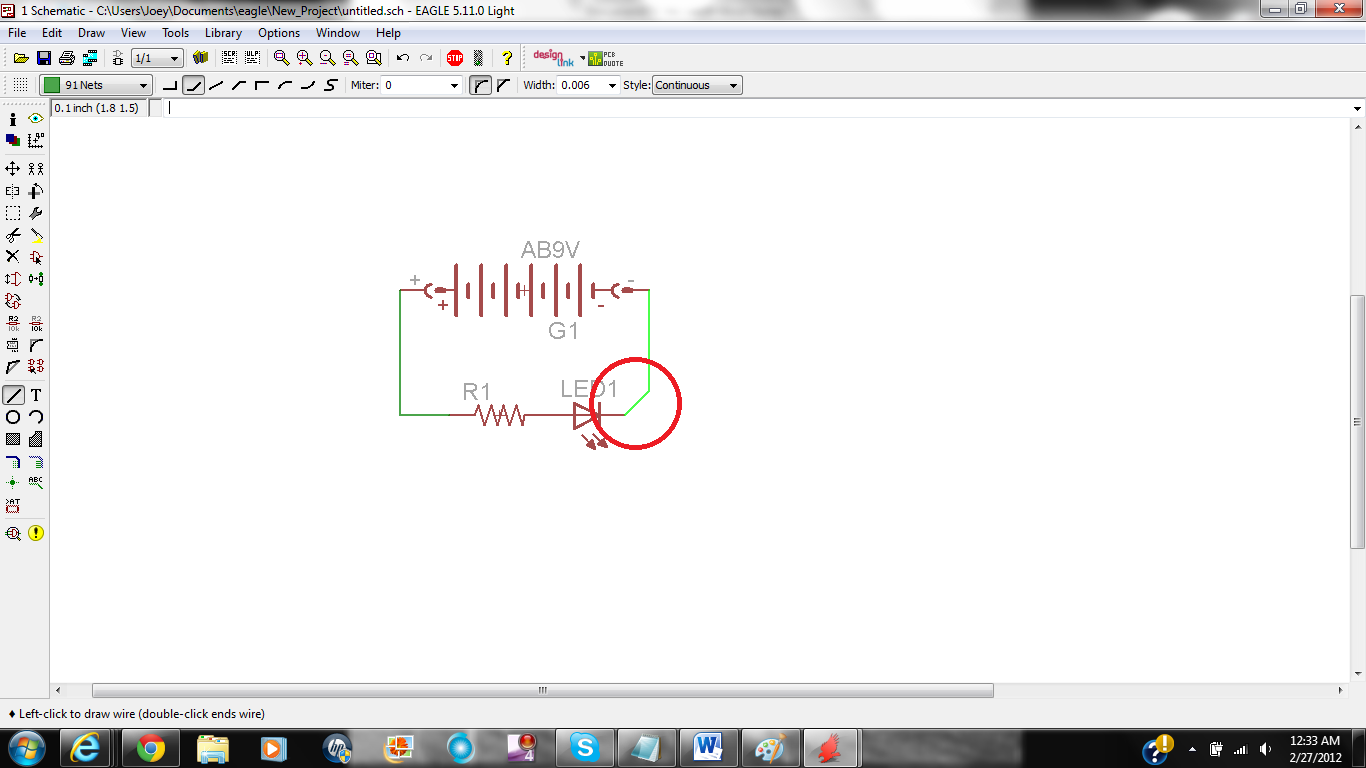Select the Delete tool (X icon)
The height and width of the screenshot is (768, 1366).
13,257
